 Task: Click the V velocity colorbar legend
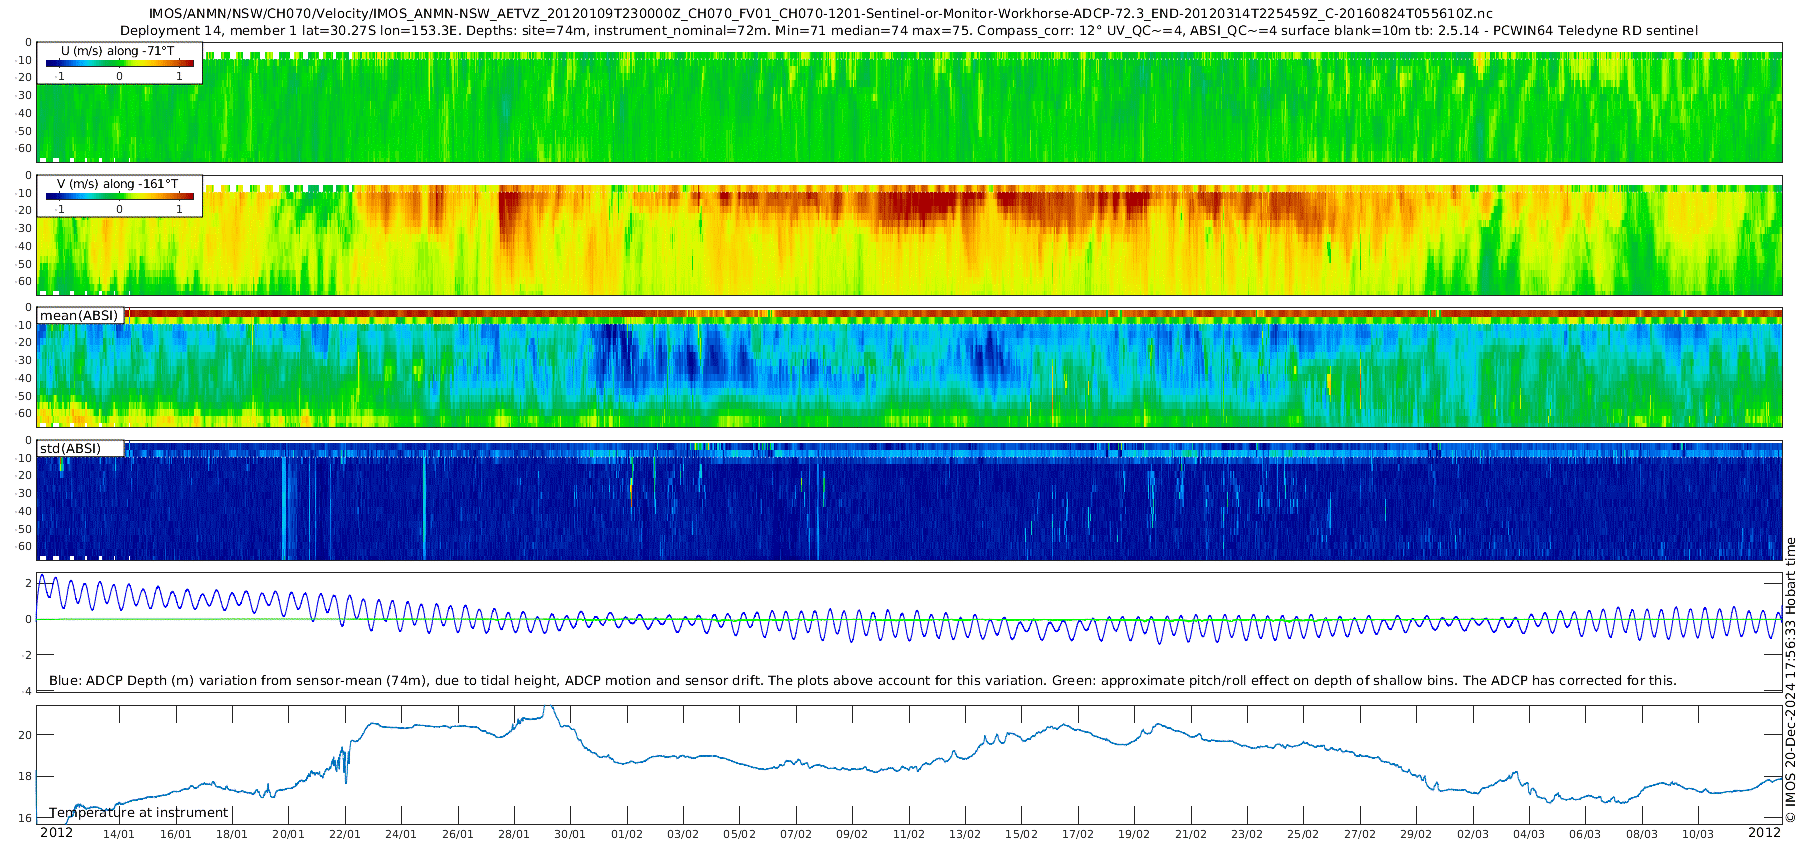click(x=119, y=198)
